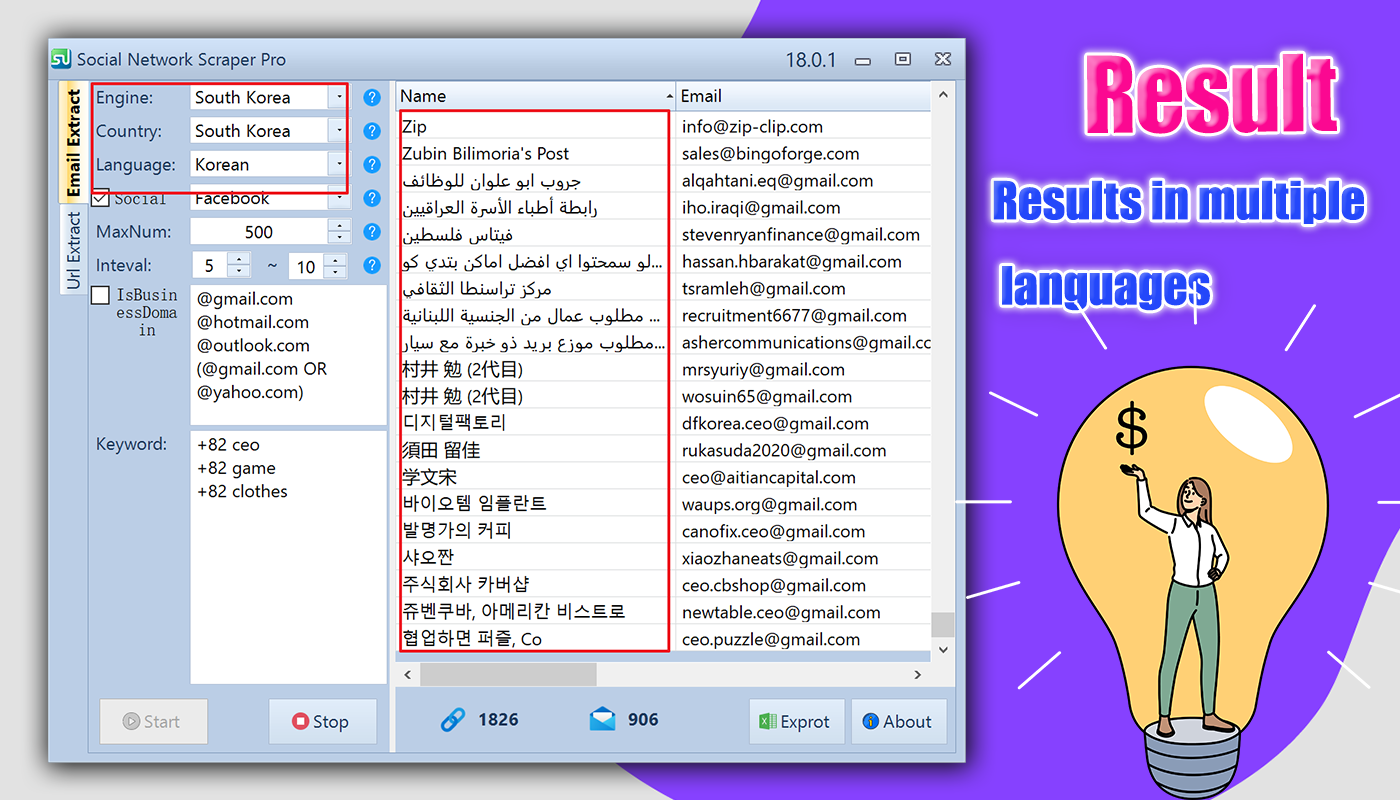Click the help icon beside Language
This screenshot has height=800, width=1400.
(x=372, y=165)
